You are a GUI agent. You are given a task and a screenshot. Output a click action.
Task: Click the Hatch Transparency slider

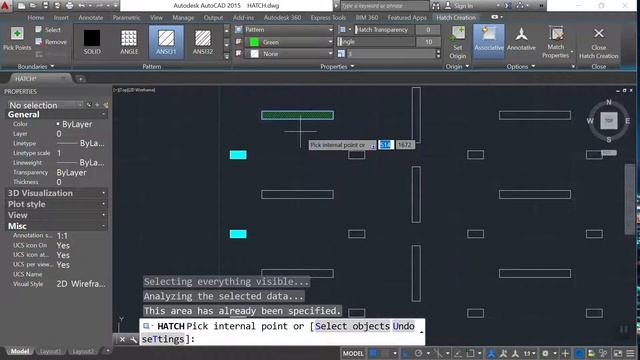pyautogui.click(x=384, y=30)
